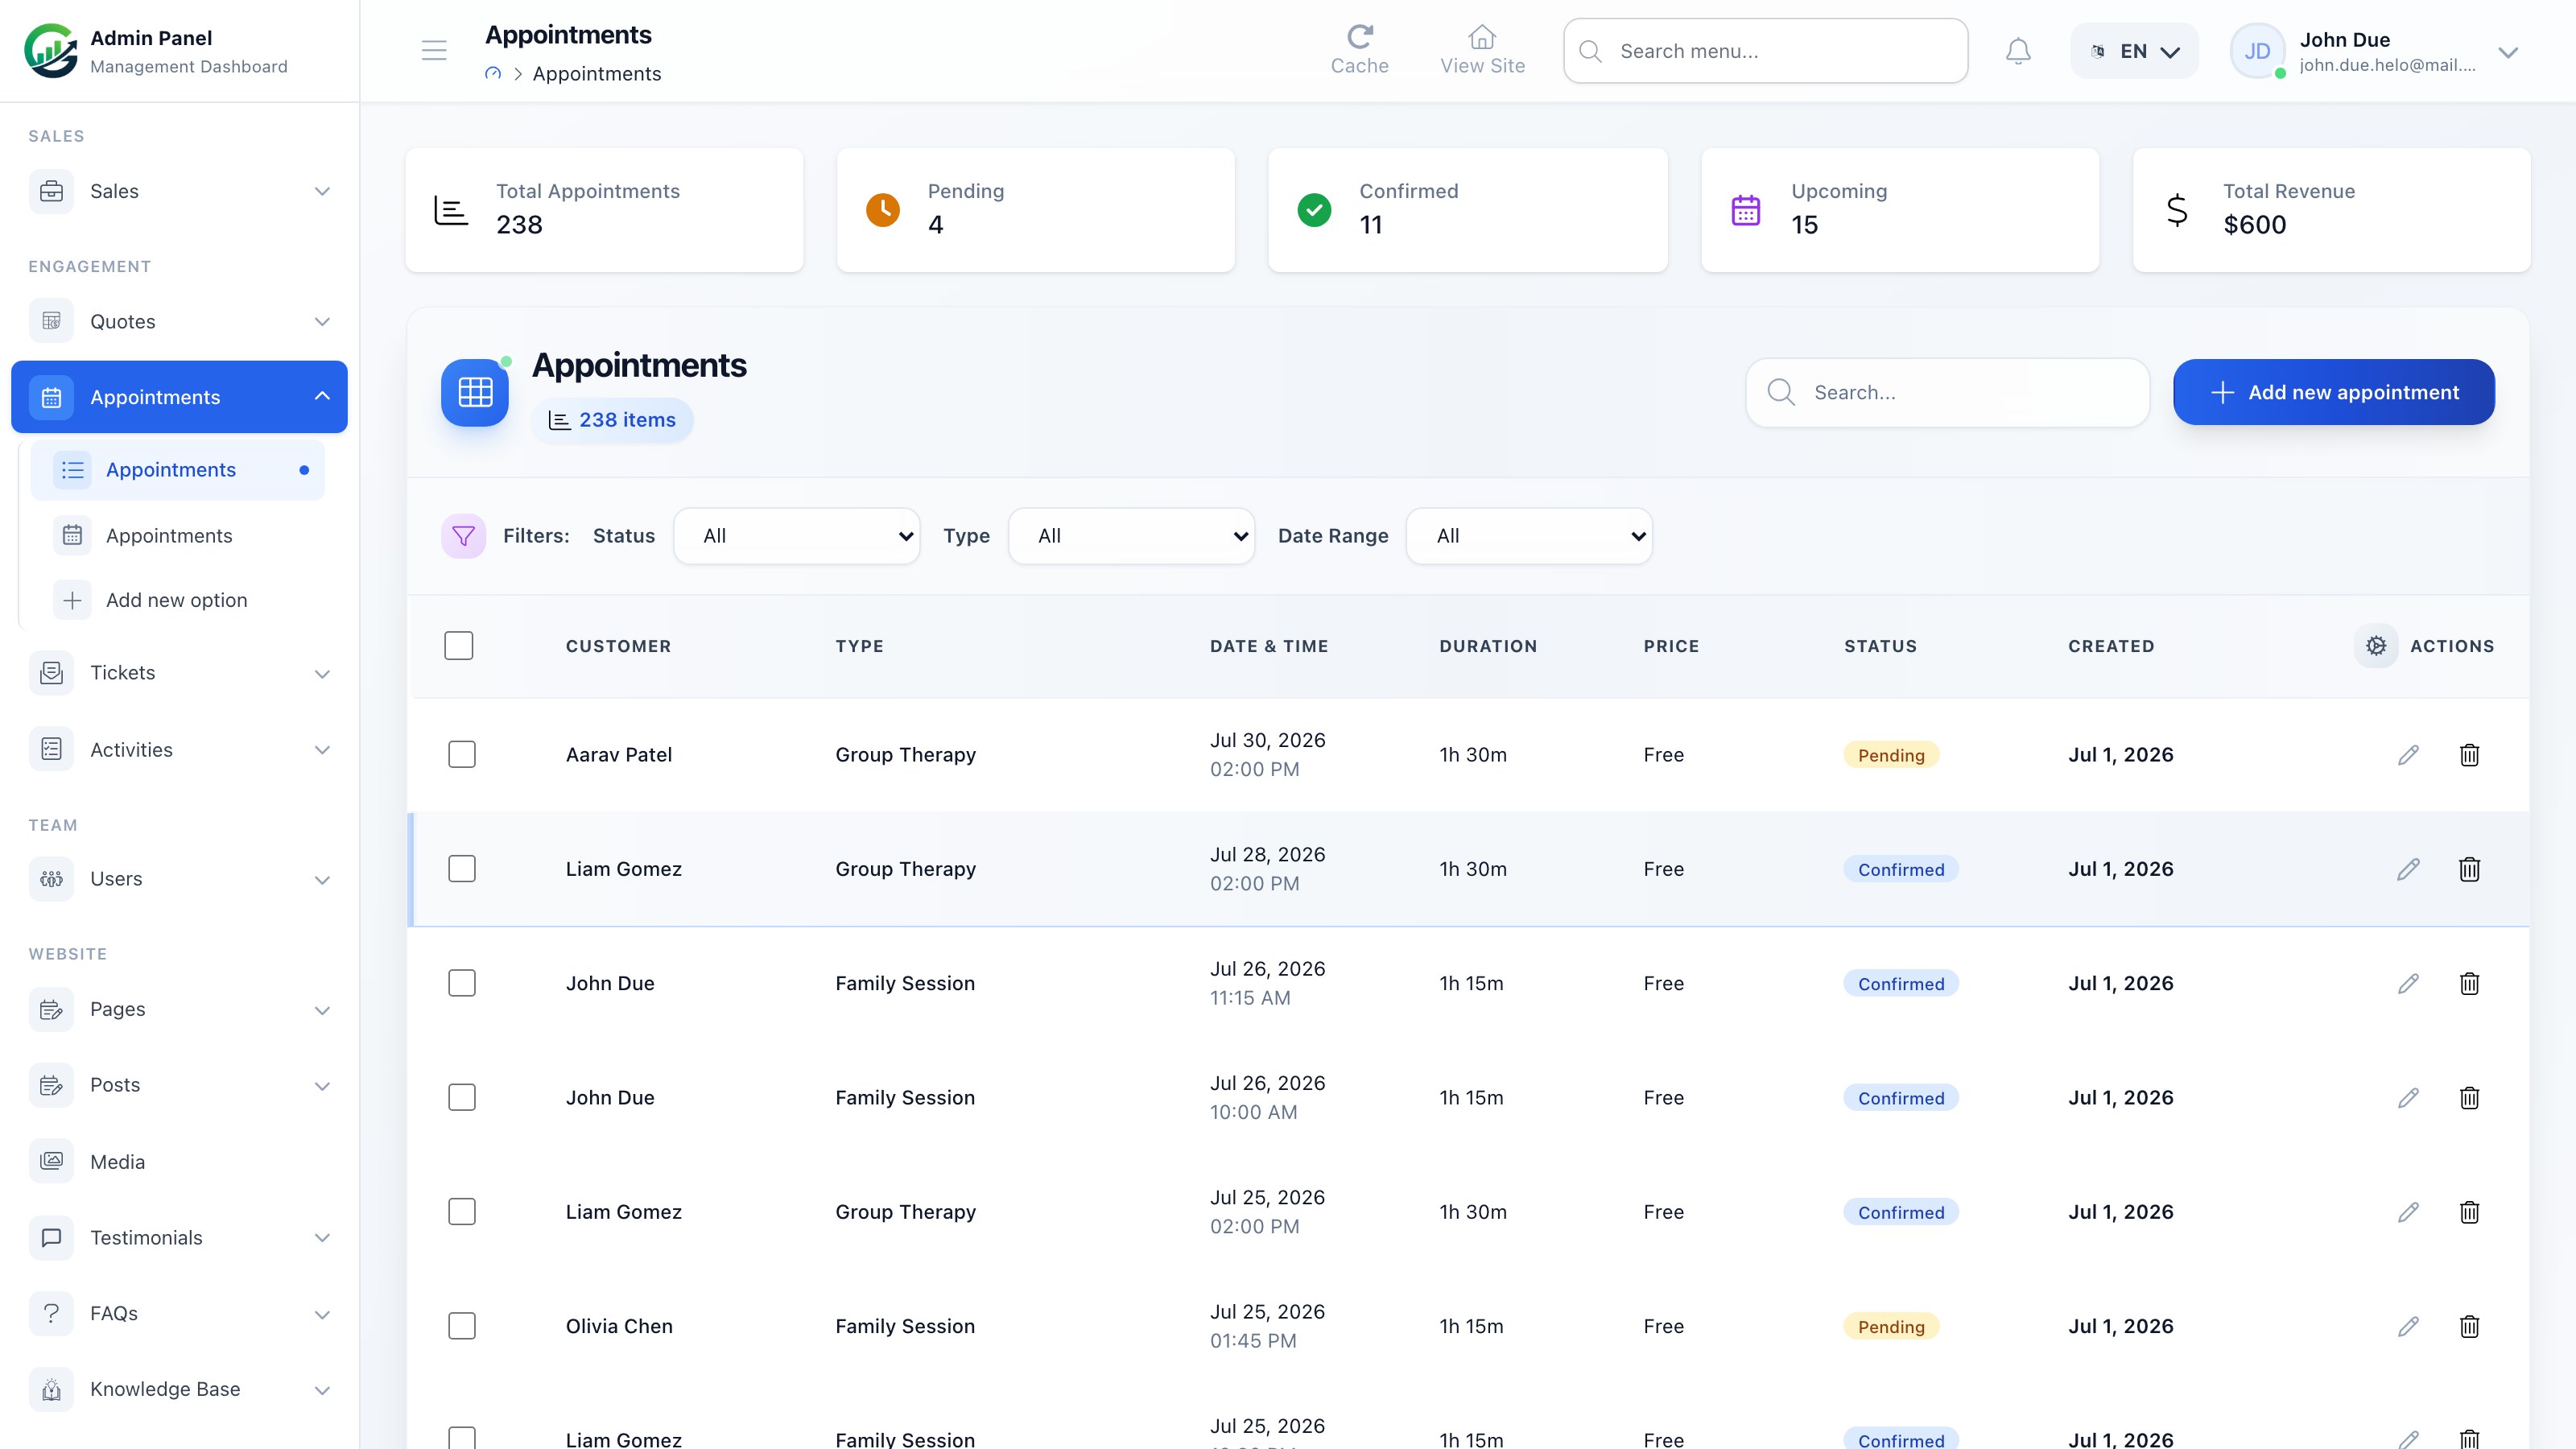2576x1449 pixels.
Task: Toggle the select-all header checkbox
Action: point(459,646)
